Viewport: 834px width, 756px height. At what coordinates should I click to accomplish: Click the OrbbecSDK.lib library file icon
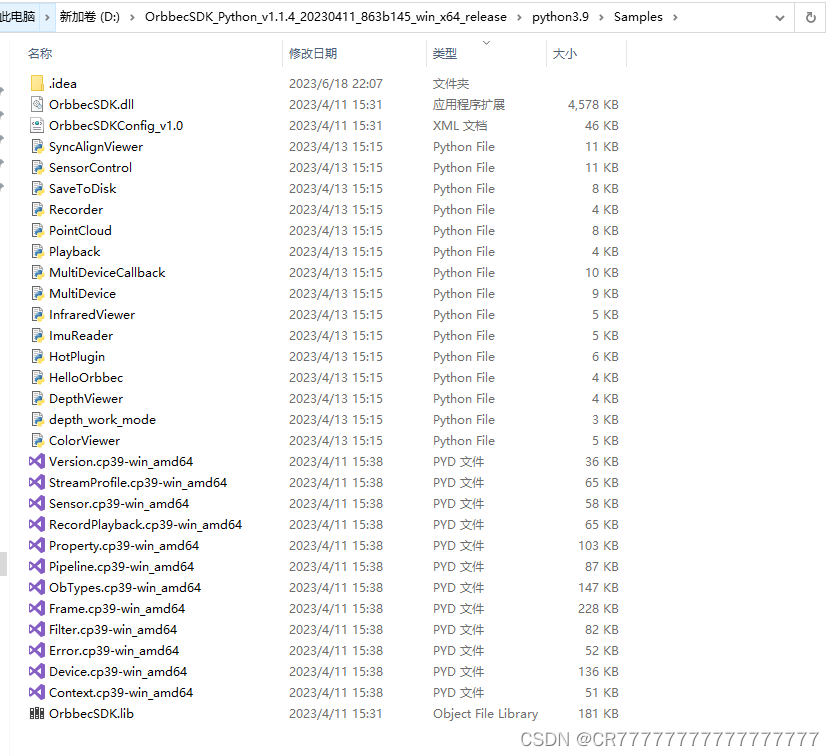click(x=37, y=713)
